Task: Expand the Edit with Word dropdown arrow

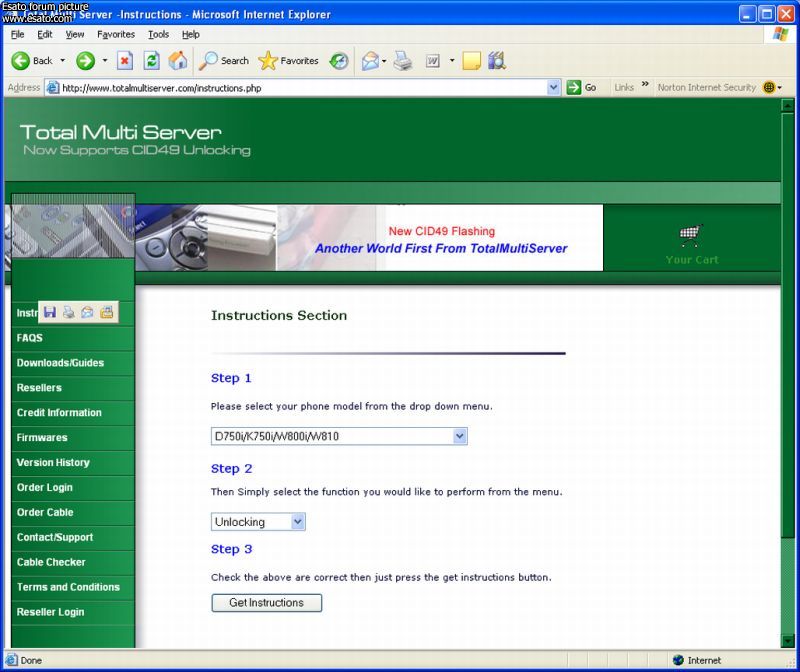Action: (452, 61)
